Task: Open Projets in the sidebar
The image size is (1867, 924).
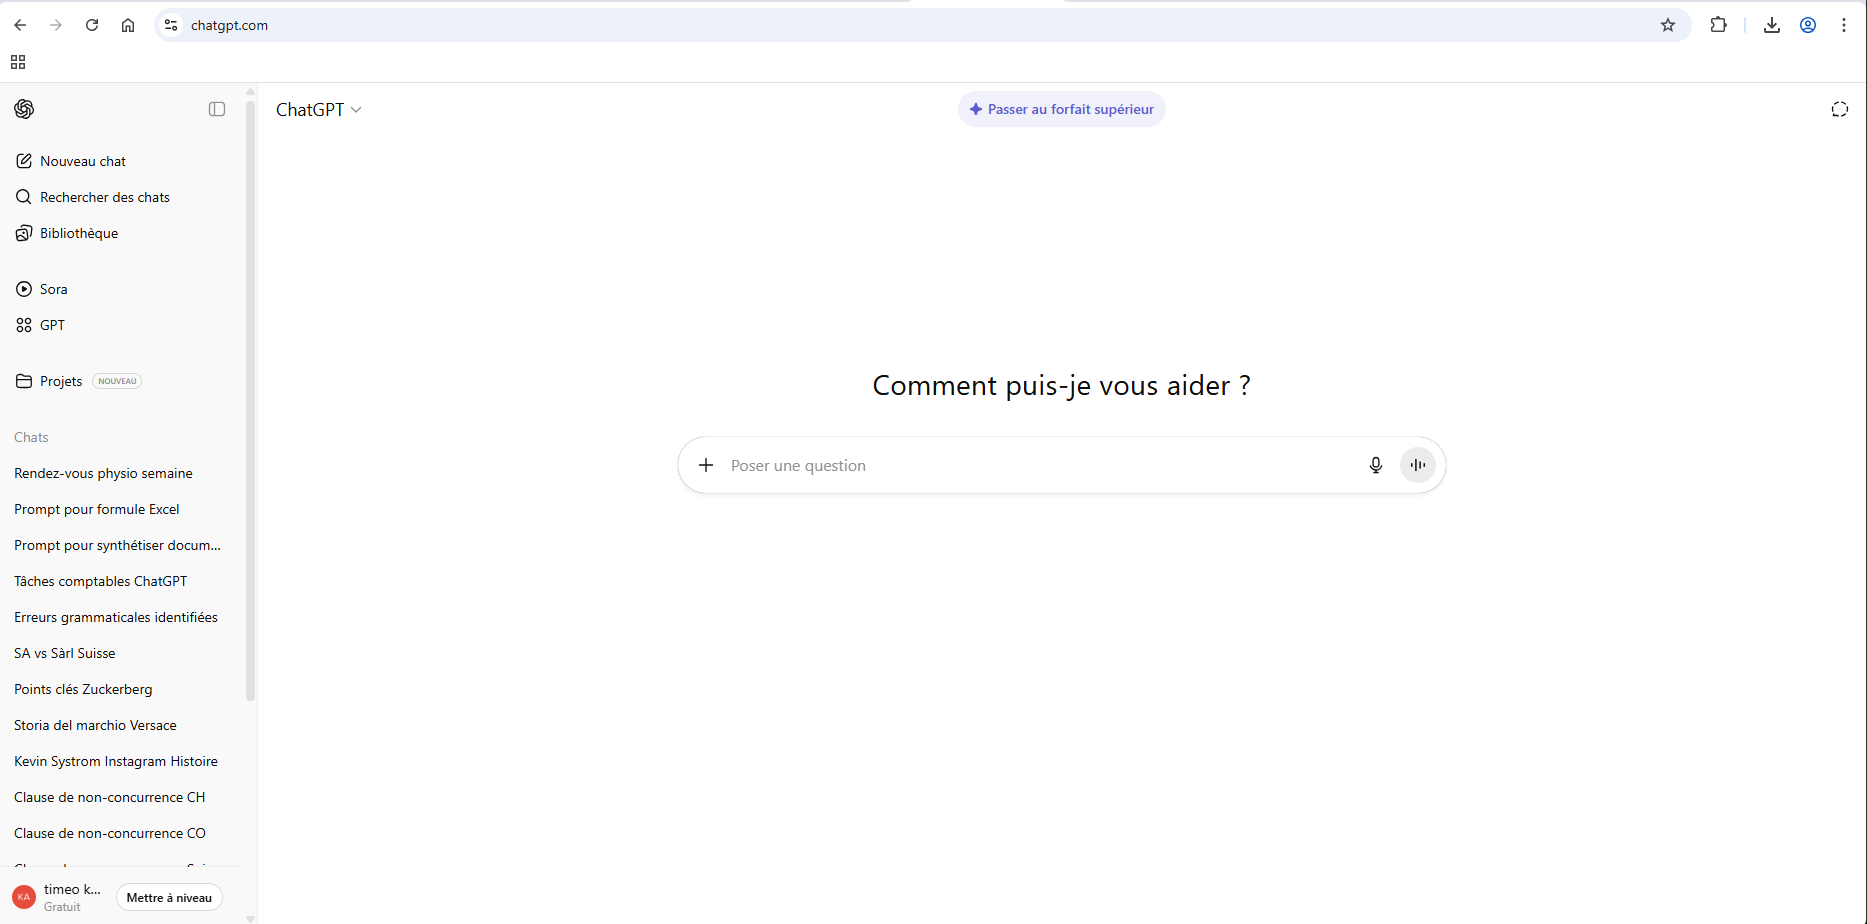Action: tap(61, 381)
